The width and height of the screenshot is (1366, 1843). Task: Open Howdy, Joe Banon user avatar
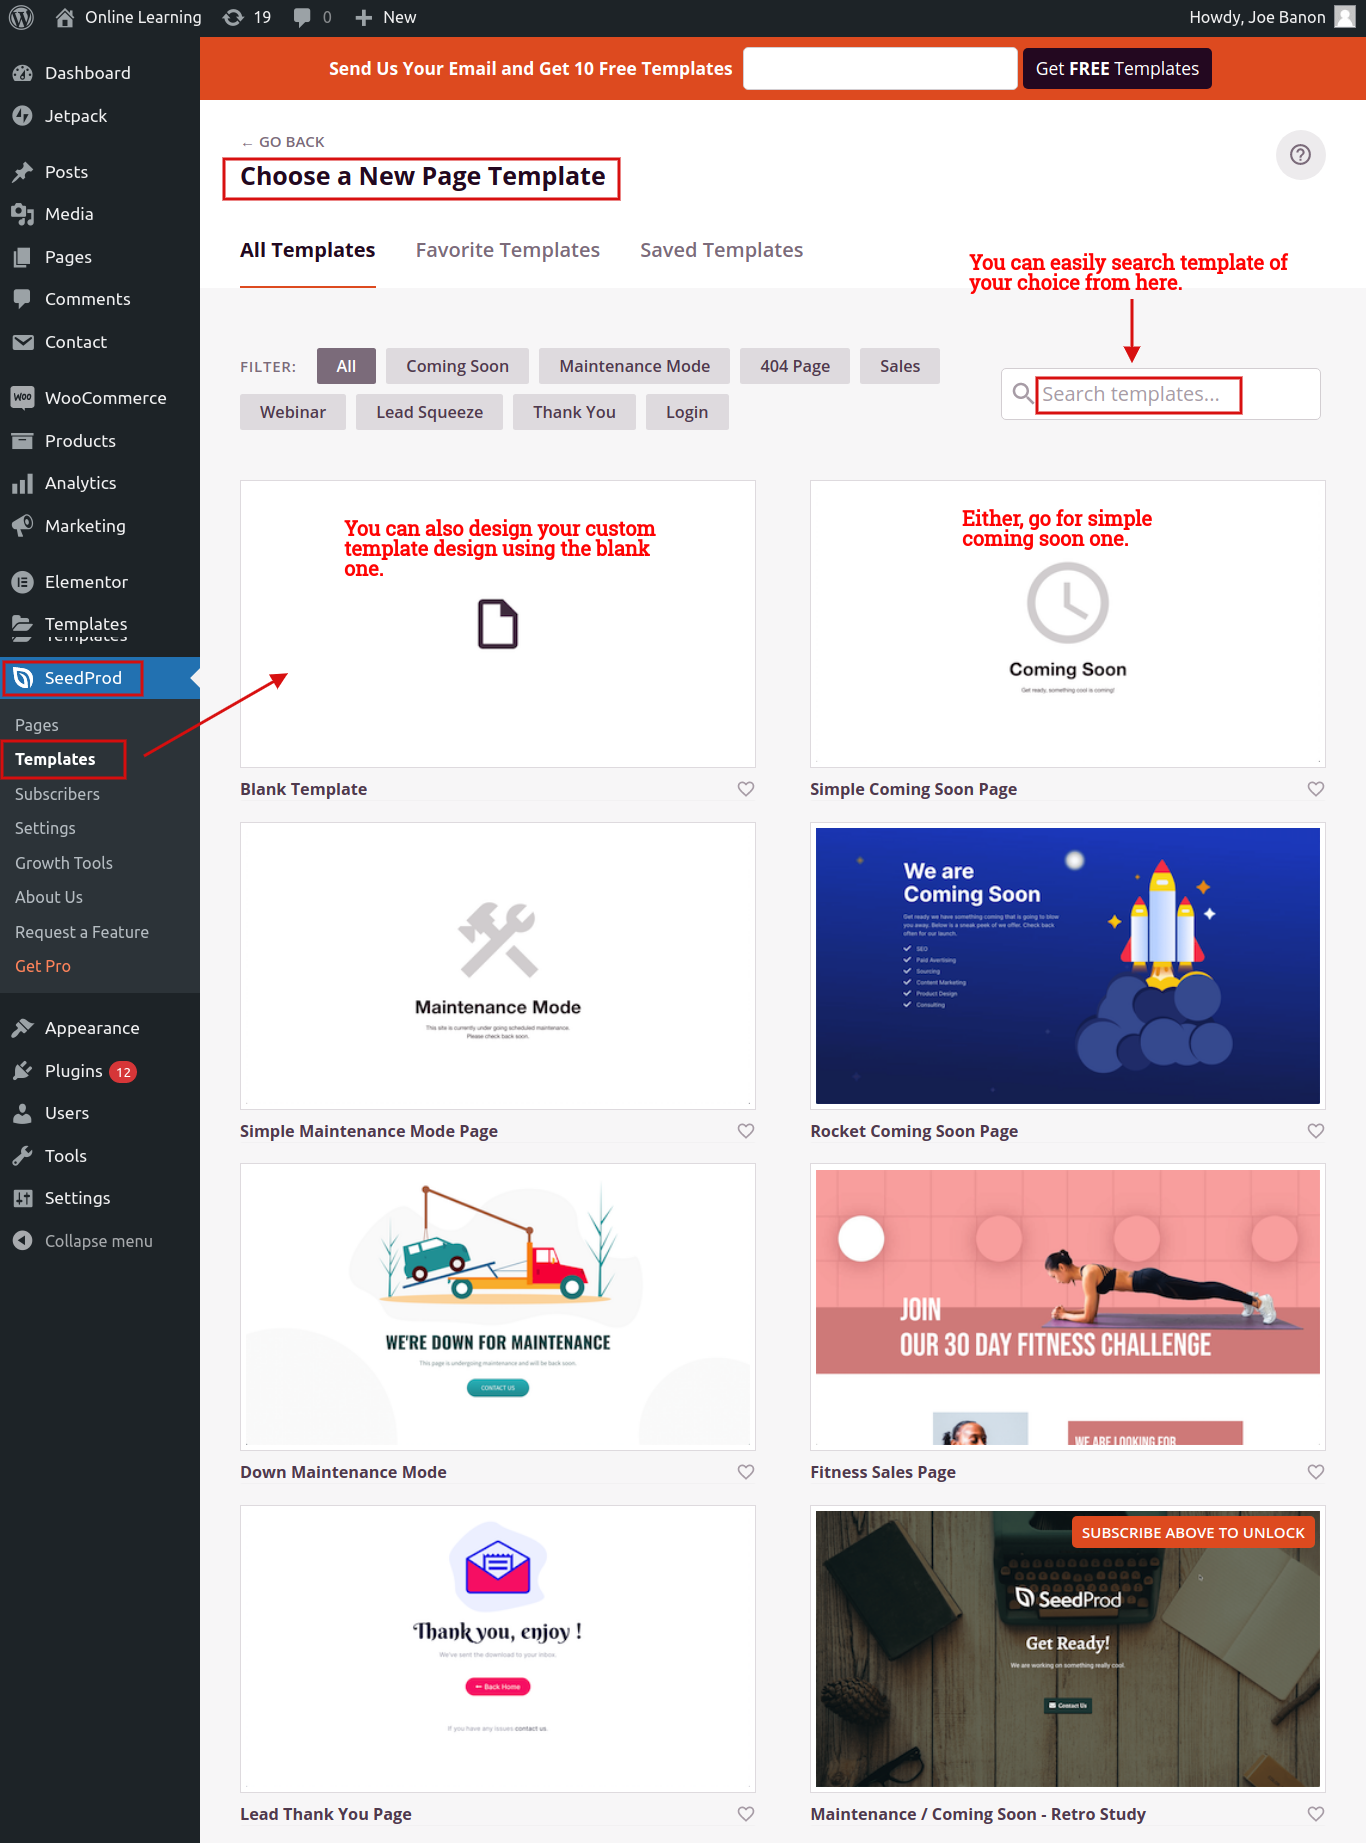click(1345, 17)
